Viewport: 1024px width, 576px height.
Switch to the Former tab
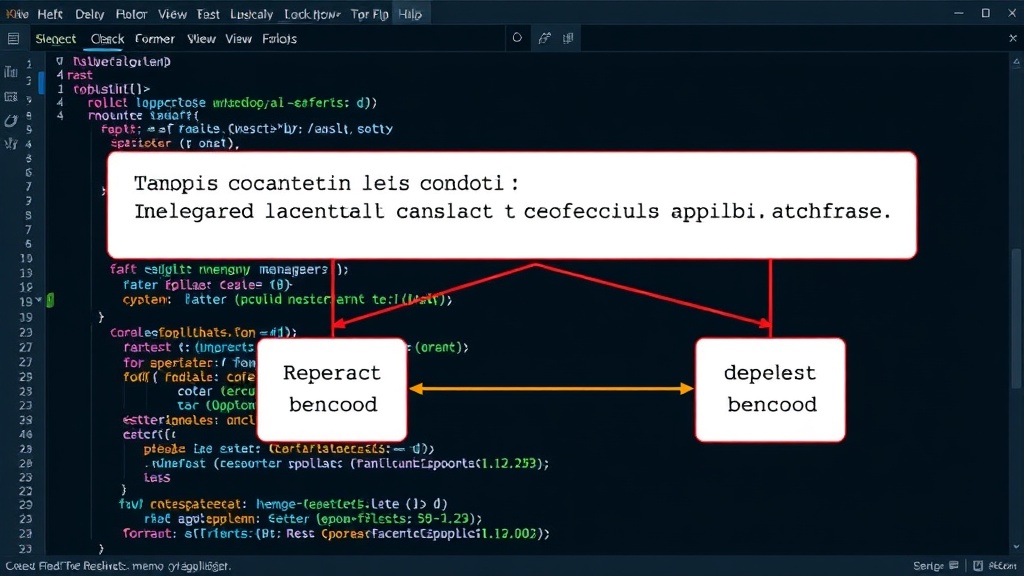pyautogui.click(x=155, y=39)
